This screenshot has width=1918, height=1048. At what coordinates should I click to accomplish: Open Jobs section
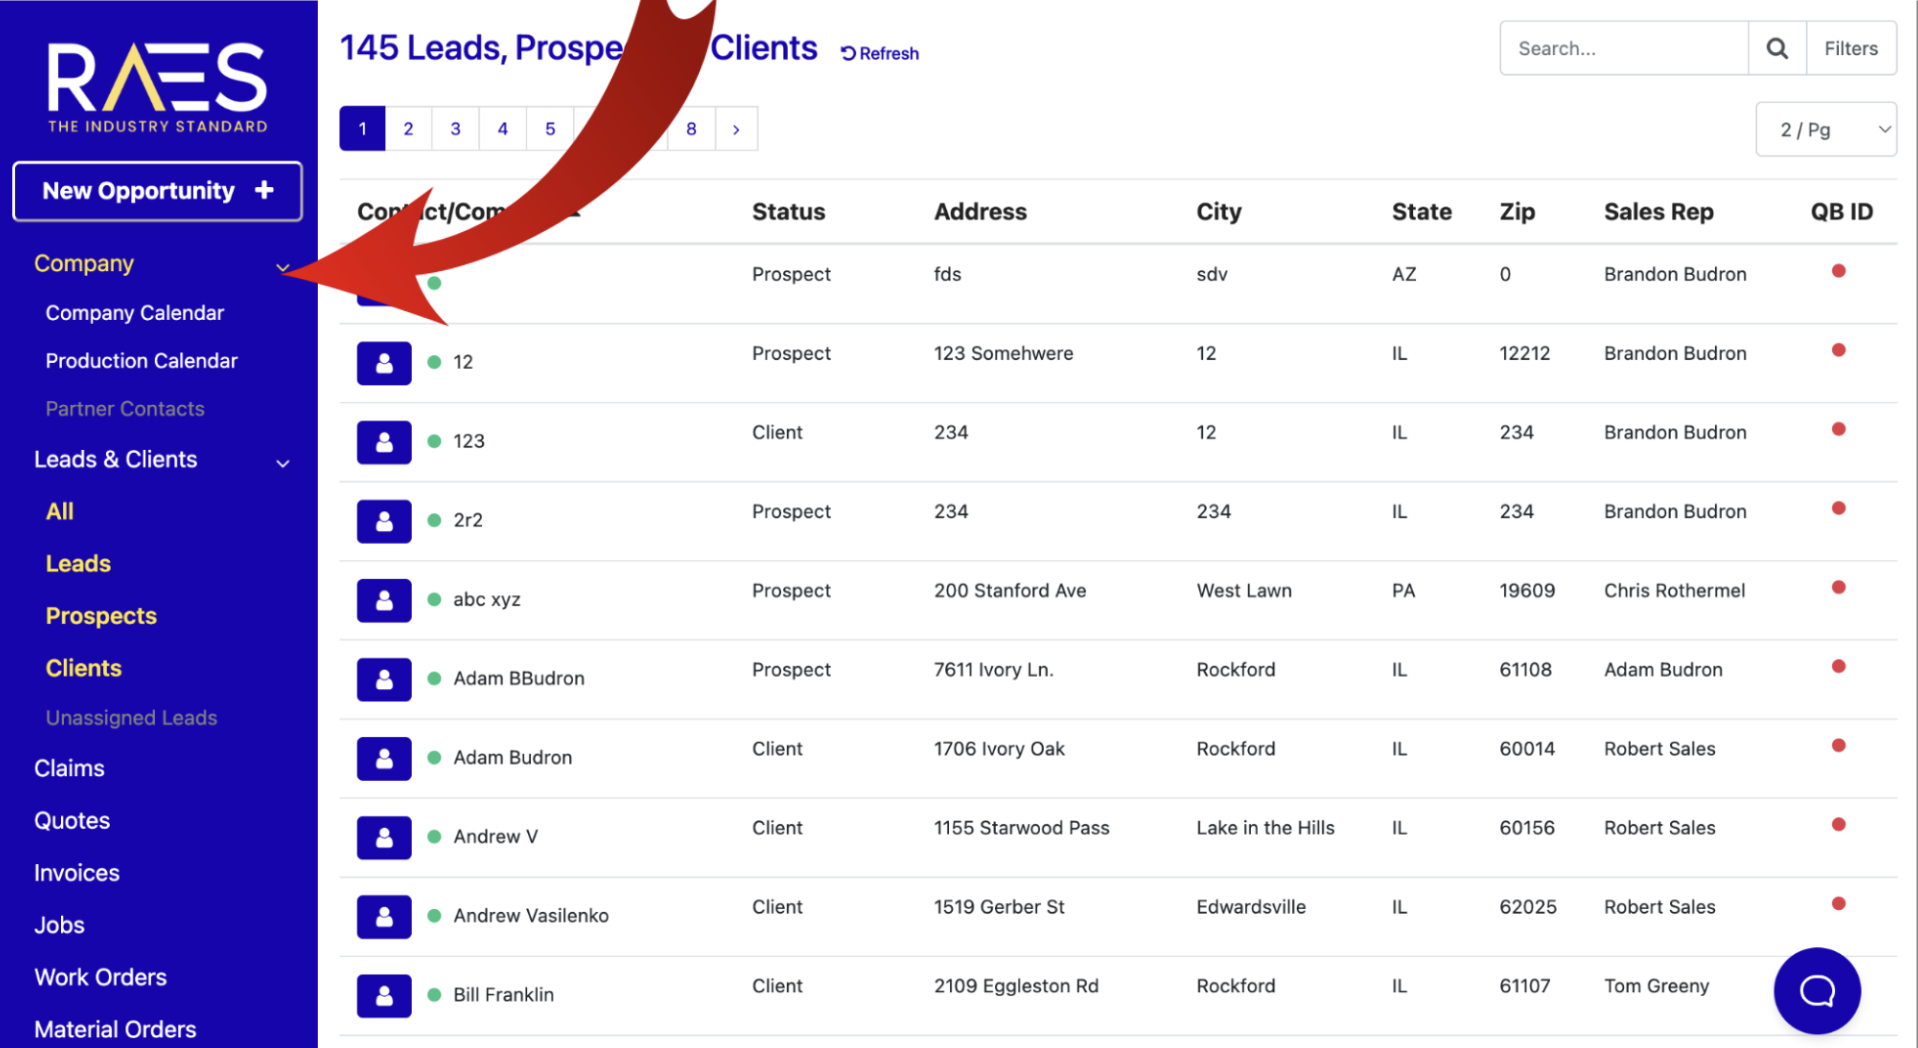click(x=59, y=925)
